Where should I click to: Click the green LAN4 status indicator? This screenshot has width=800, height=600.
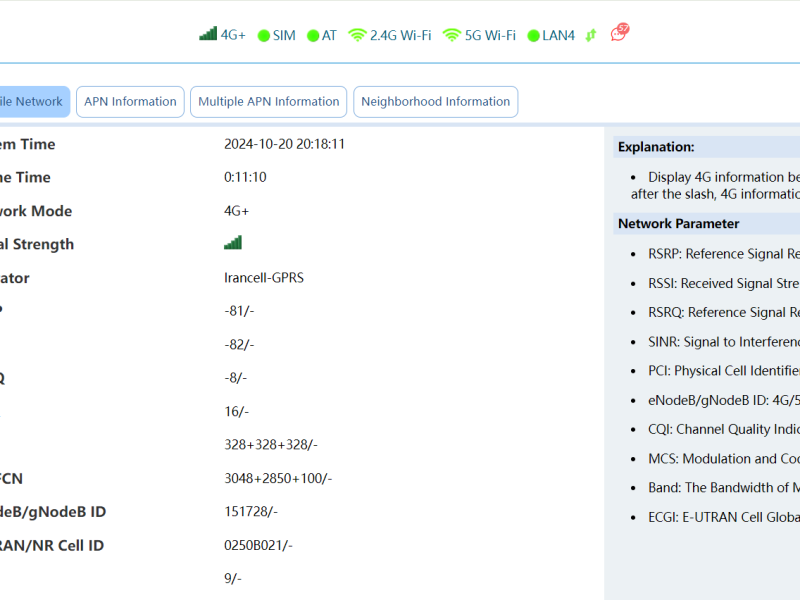tap(533, 36)
